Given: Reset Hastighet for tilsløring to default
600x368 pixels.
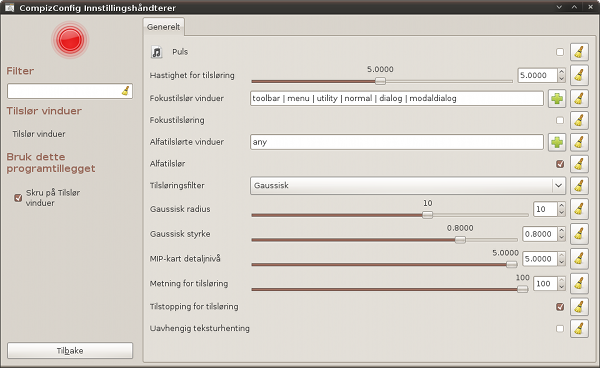Looking at the screenshot, I should (x=579, y=75).
